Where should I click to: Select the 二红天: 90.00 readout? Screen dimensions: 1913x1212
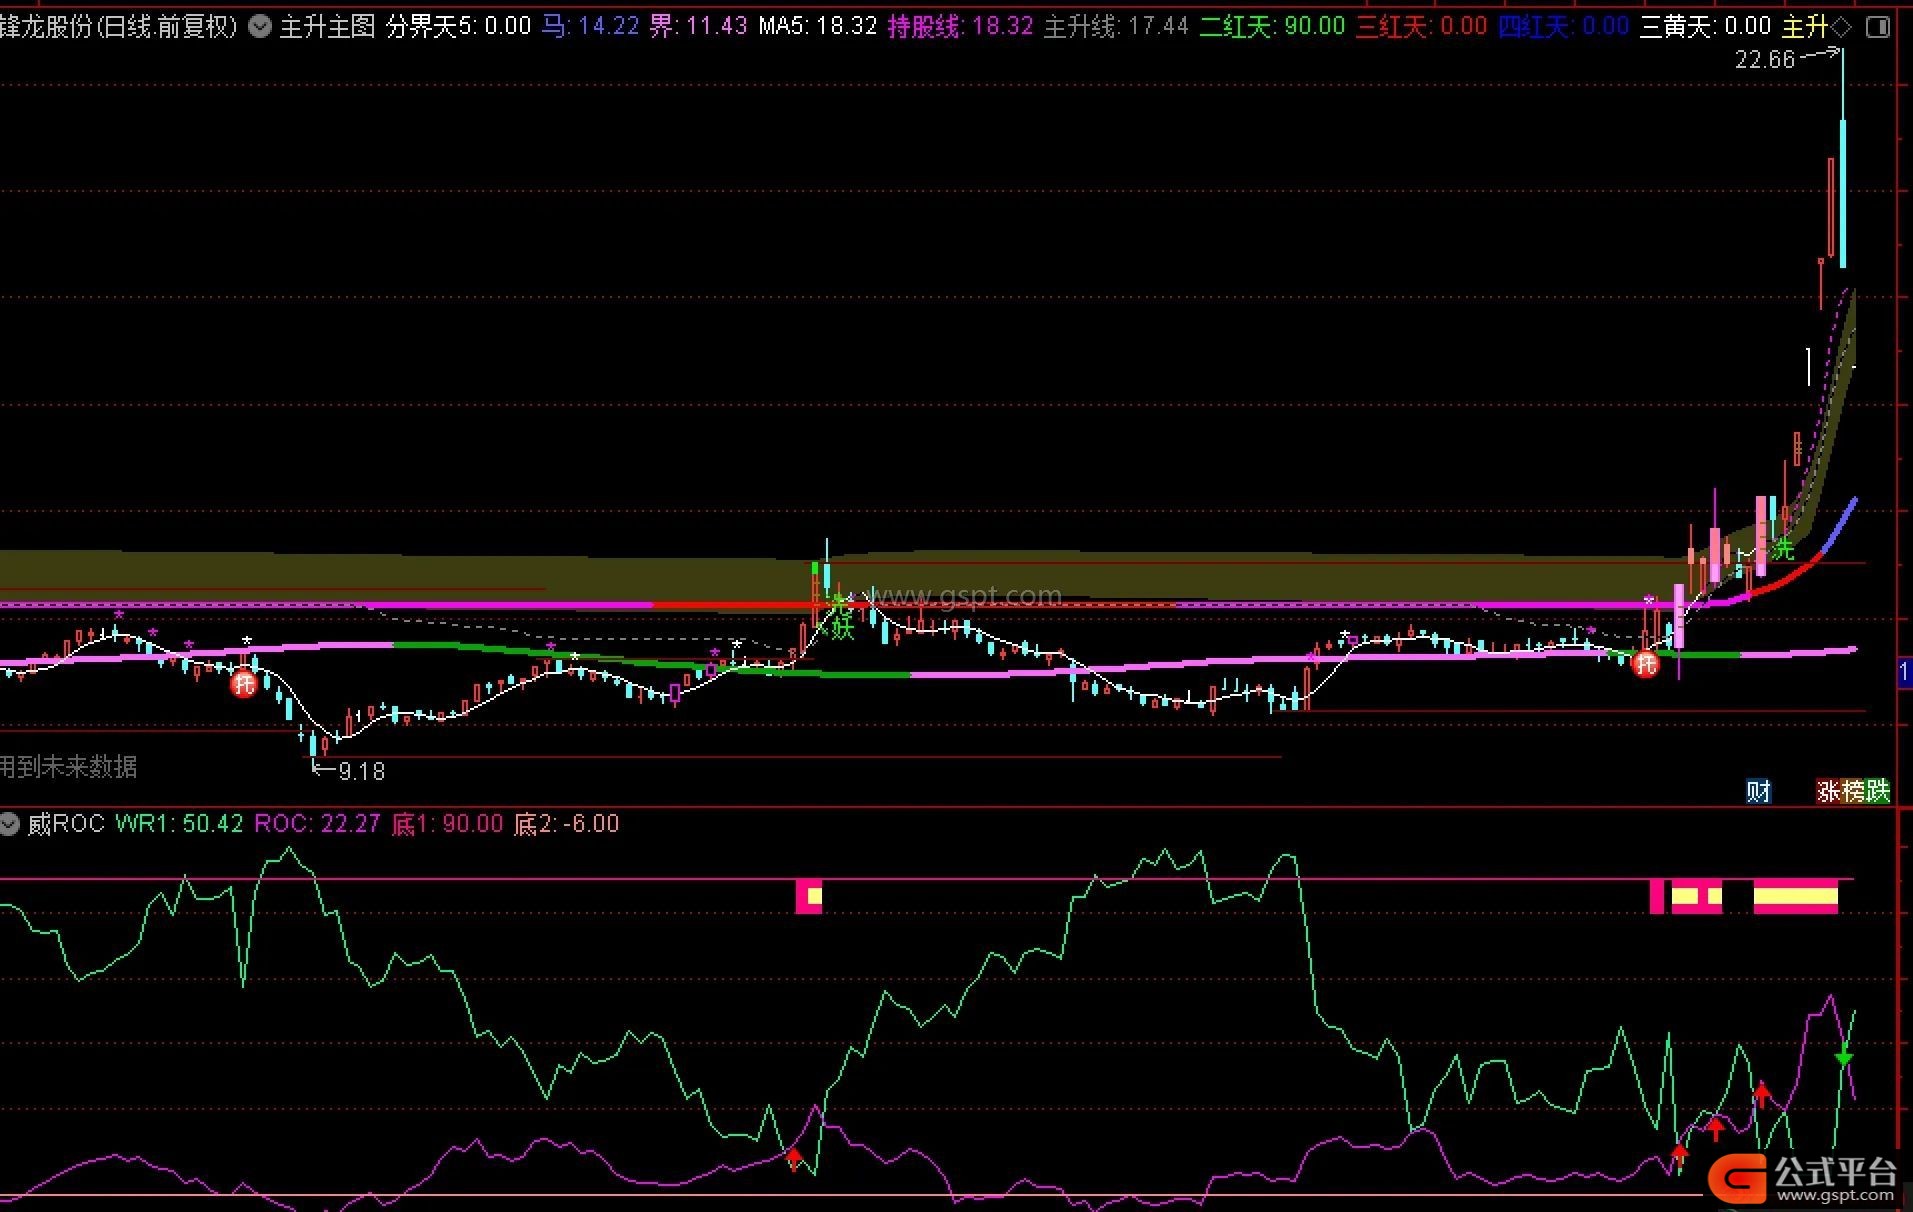point(1272,27)
